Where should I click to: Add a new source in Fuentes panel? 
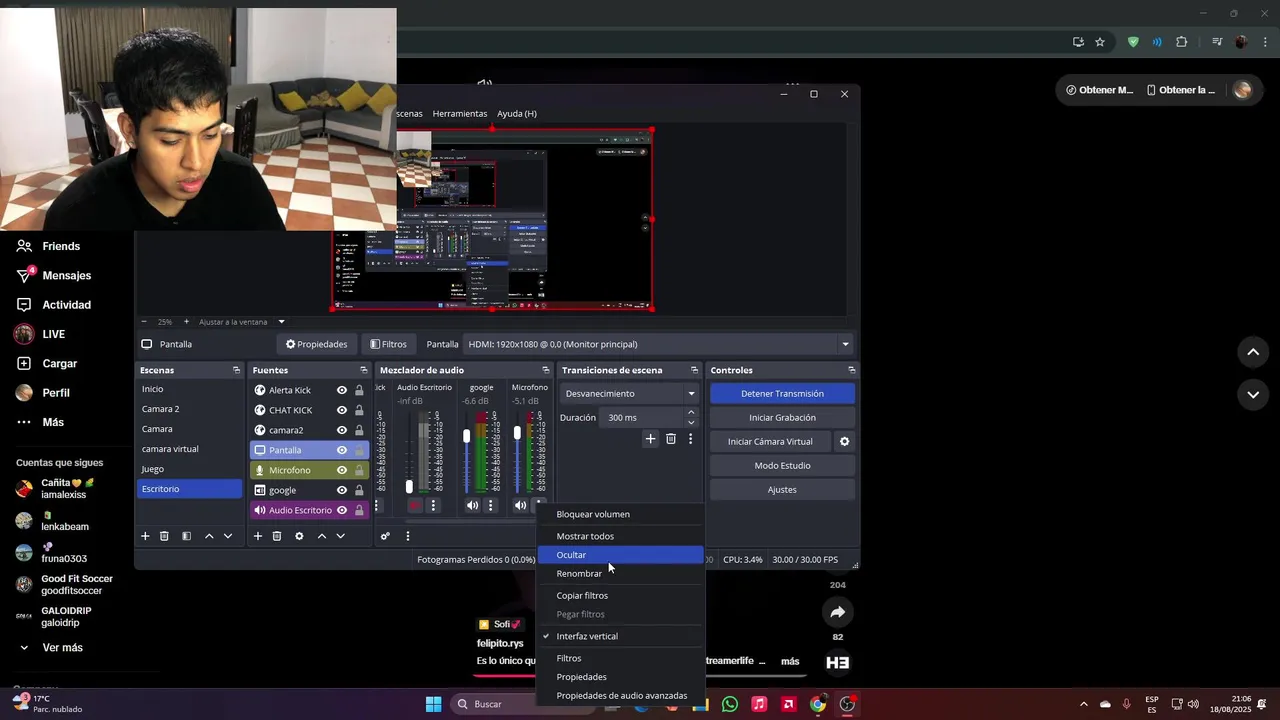point(258,536)
